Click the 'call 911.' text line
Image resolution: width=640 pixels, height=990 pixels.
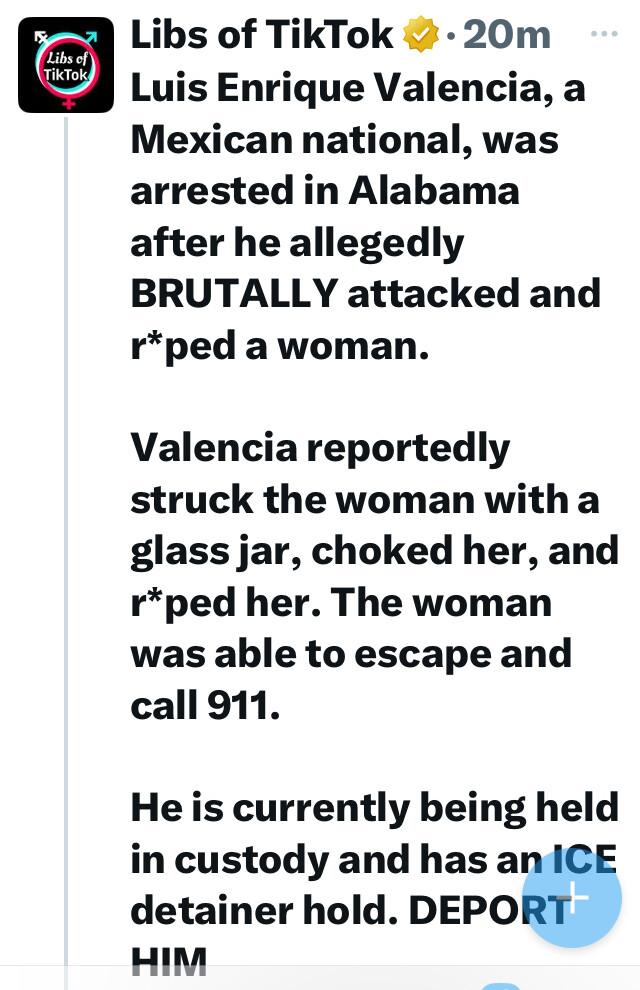(205, 705)
